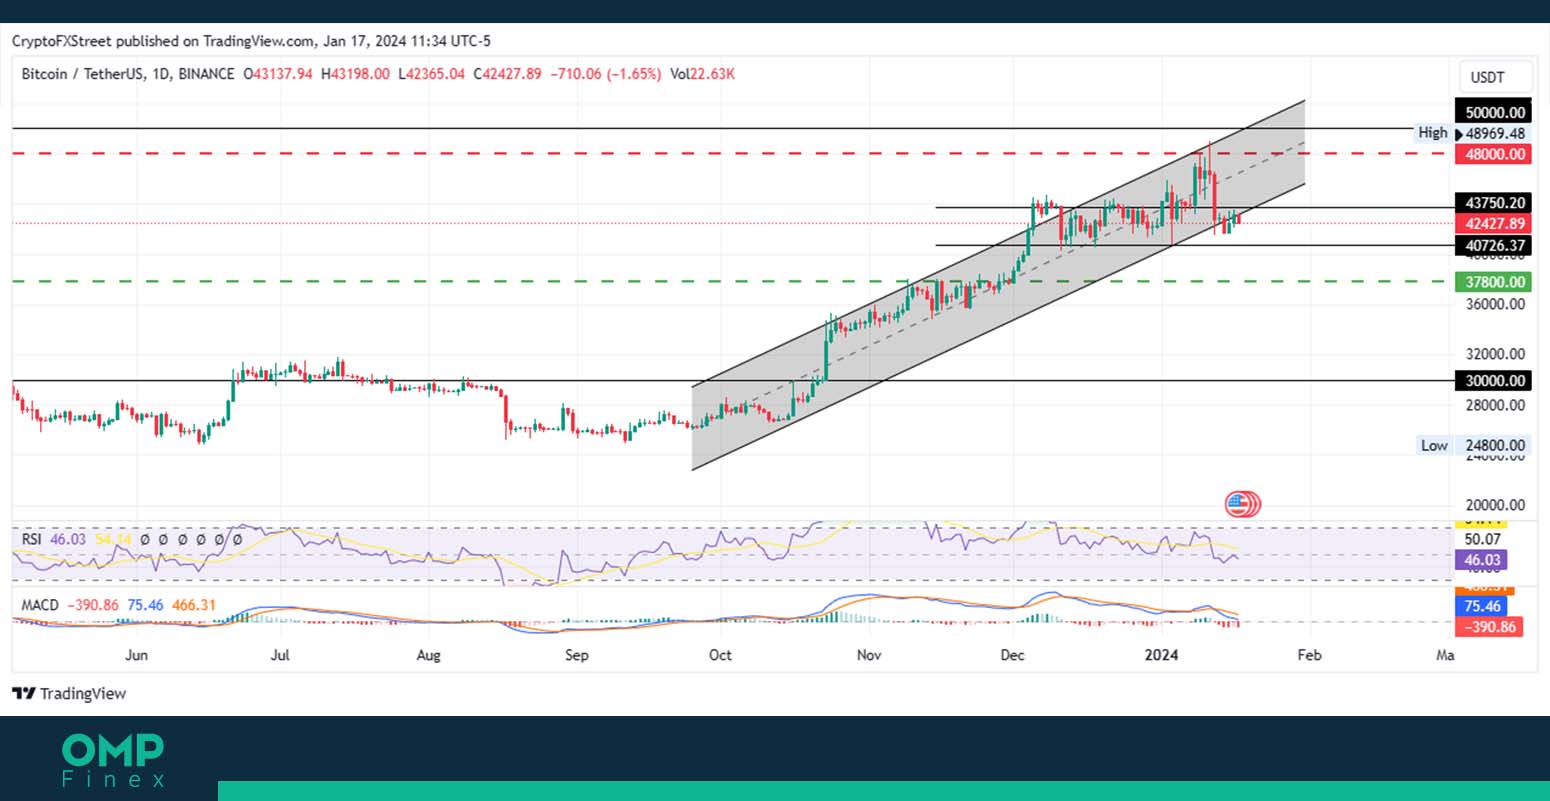The image size is (1550, 801).
Task: Click the MACD histogram value −390.86 in legend
Action: pyautogui.click(x=92, y=606)
